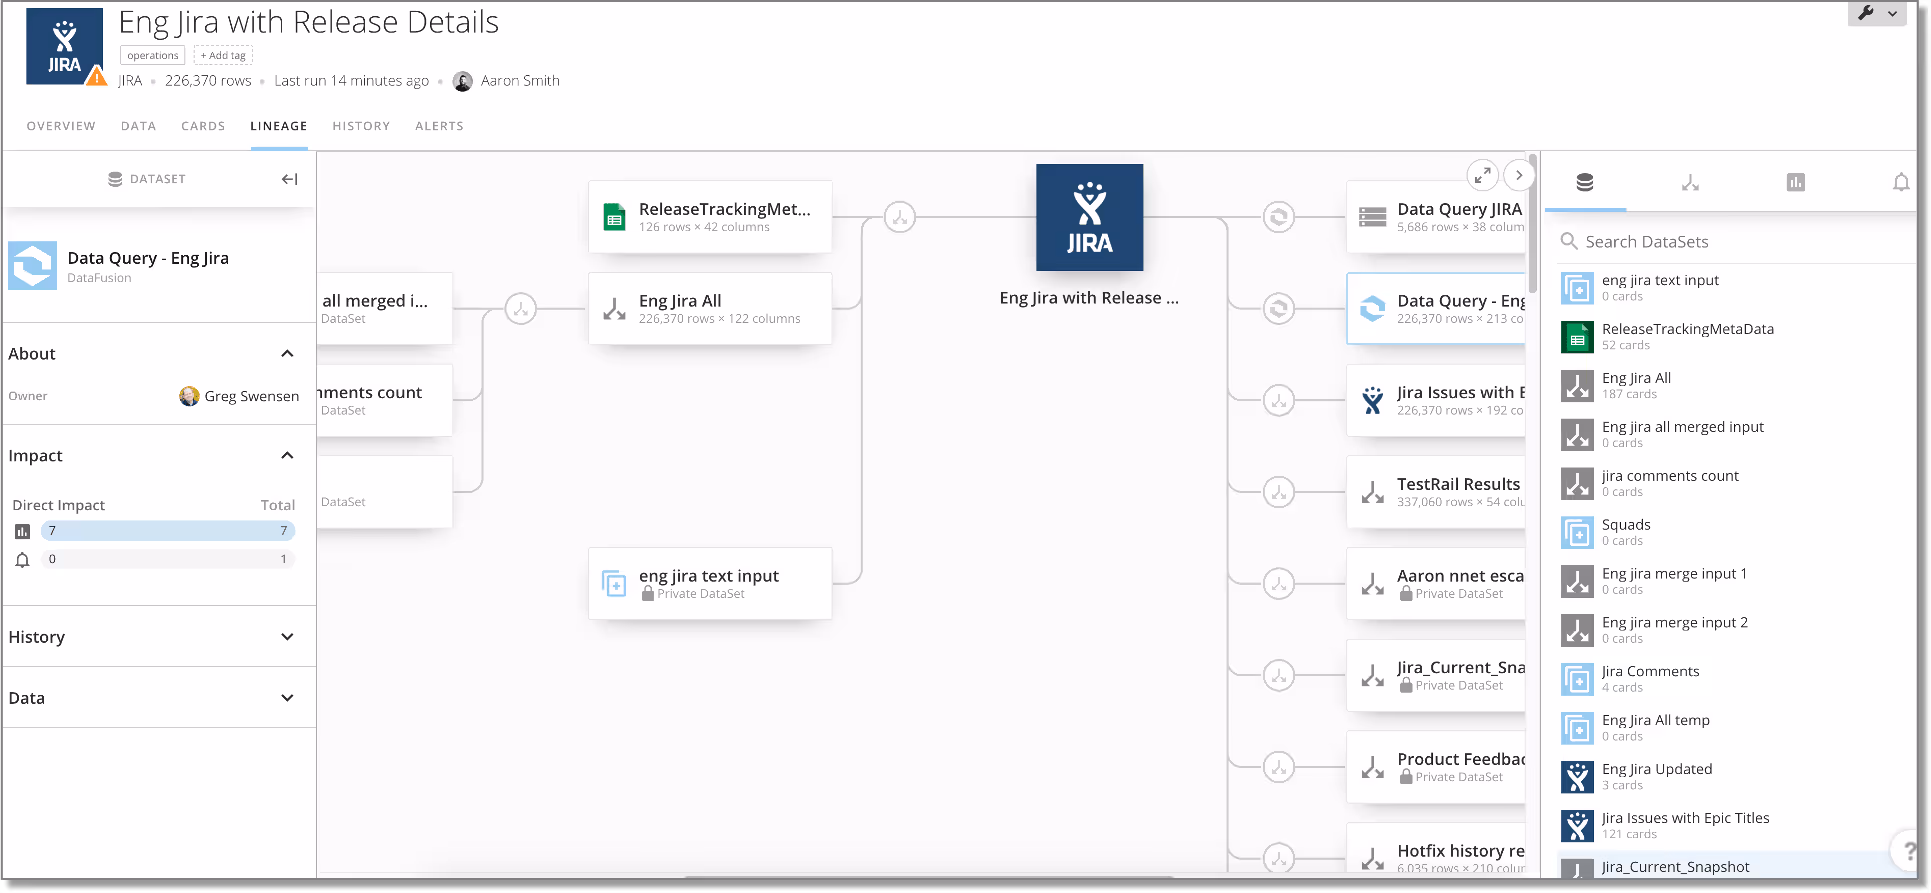Viewport: 1931px width, 893px height.
Task: Select the eng jira text input node
Action: click(710, 584)
